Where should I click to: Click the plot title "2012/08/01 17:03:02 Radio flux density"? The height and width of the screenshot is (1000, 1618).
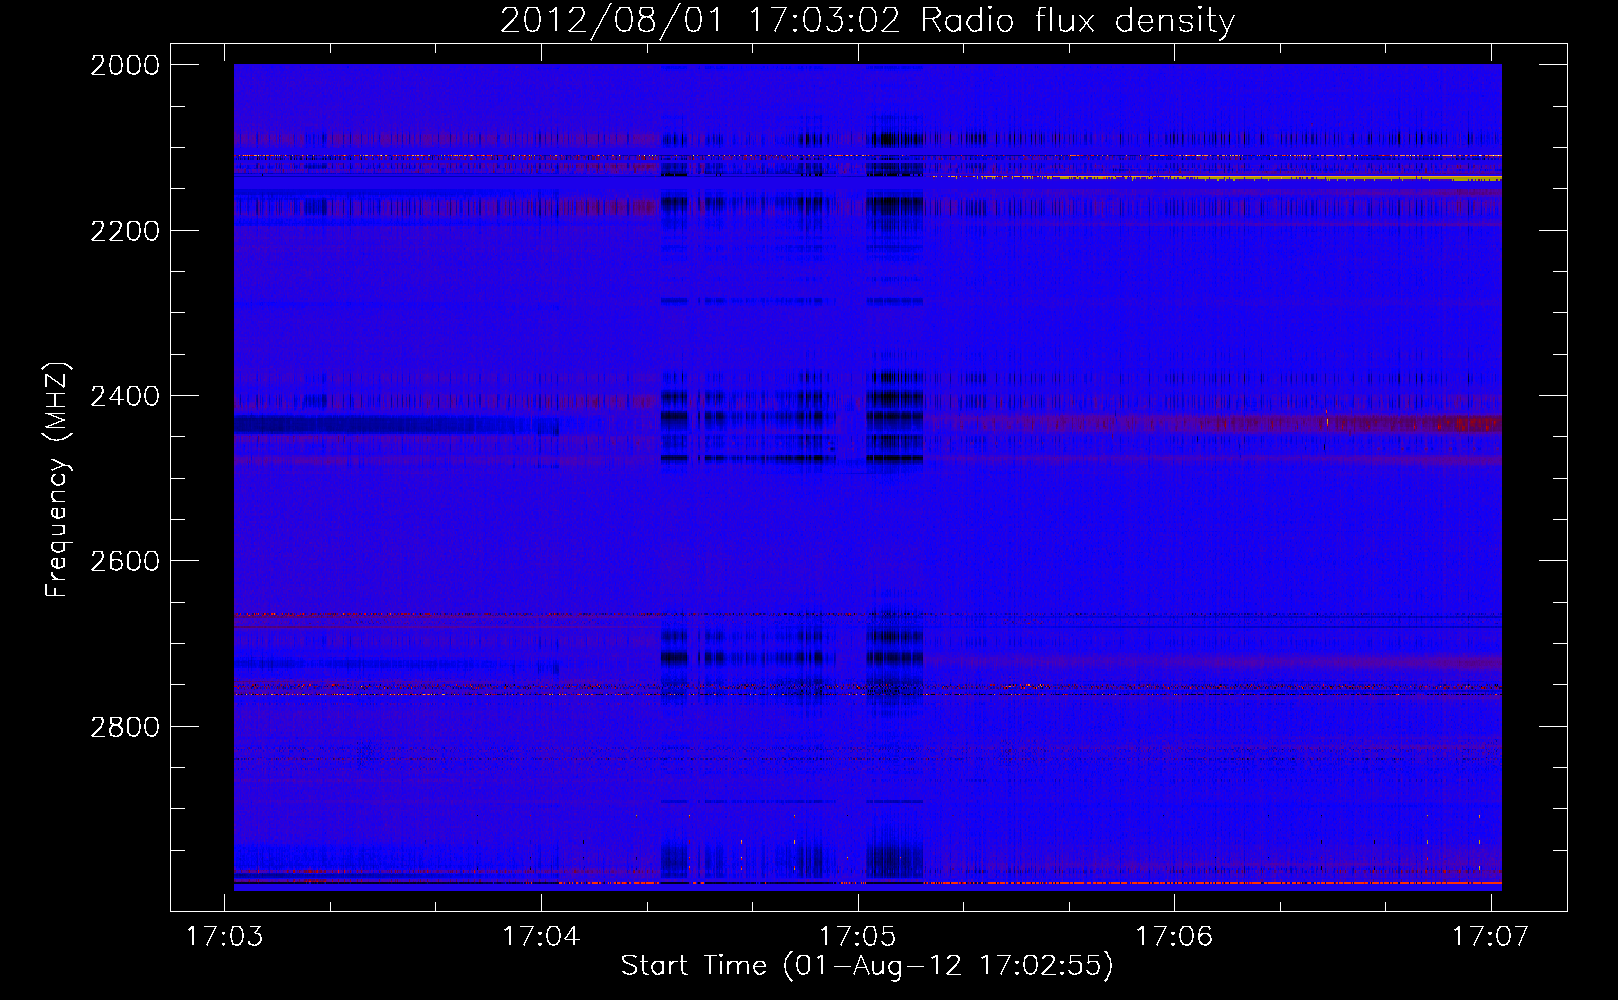click(x=867, y=21)
